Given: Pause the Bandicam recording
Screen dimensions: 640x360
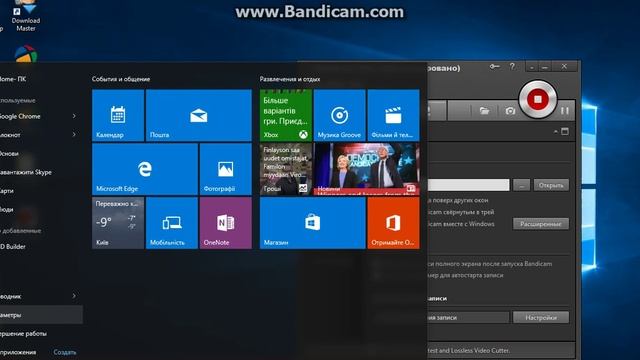Looking at the screenshot, I should point(565,111).
